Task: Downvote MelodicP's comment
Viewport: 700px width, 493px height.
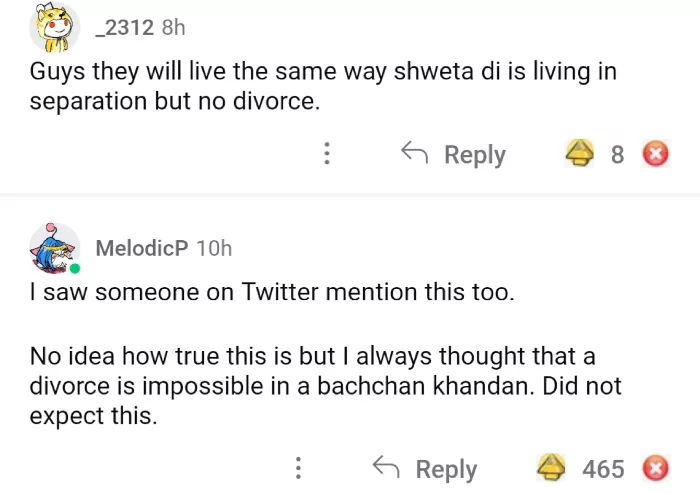Action: [656, 468]
